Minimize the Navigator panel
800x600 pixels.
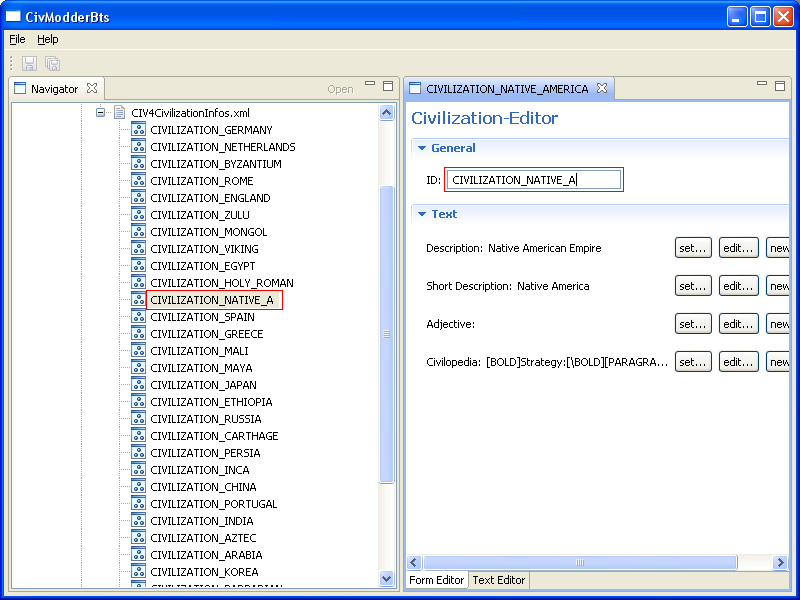coord(370,83)
